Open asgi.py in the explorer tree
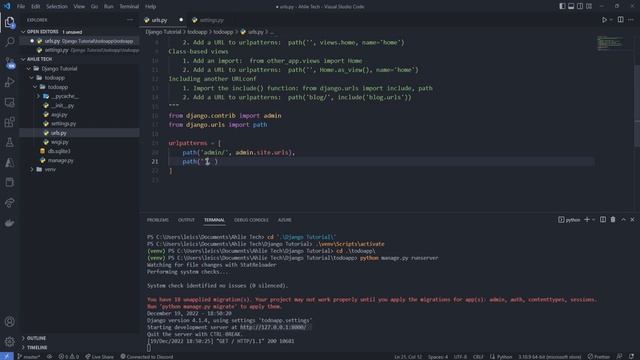 click(x=59, y=115)
